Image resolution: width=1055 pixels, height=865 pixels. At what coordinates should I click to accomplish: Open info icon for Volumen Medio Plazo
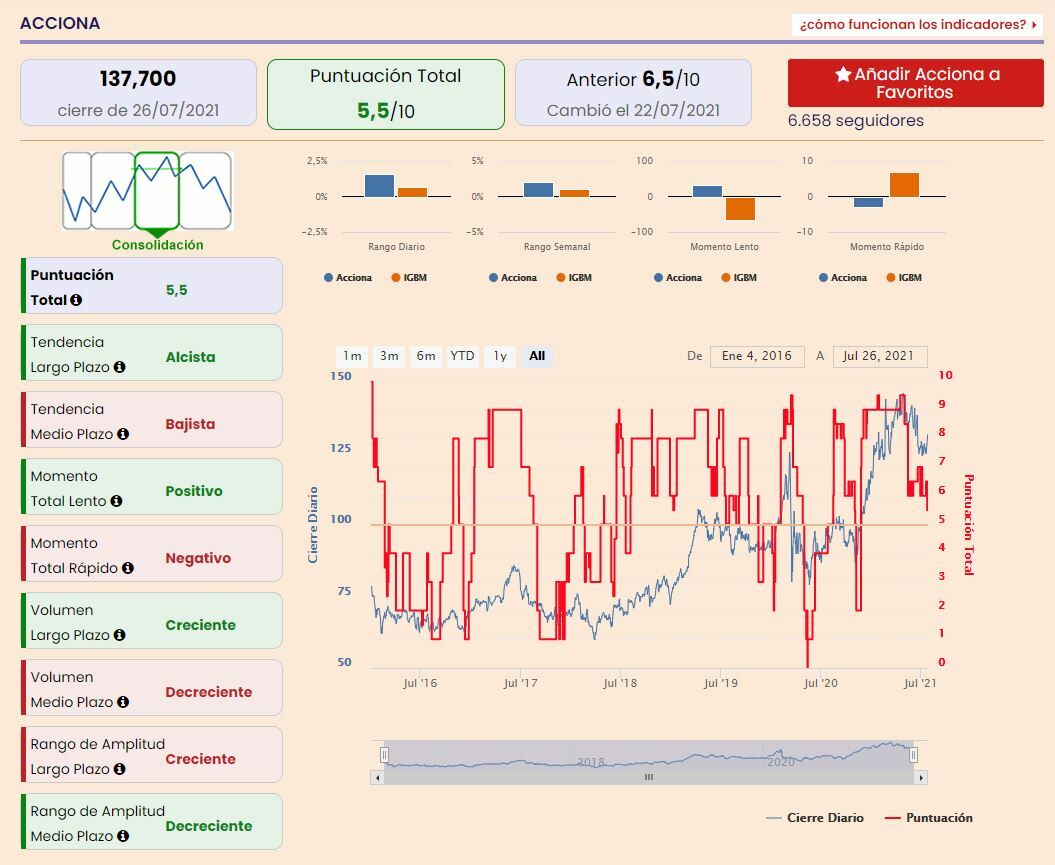click(122, 702)
